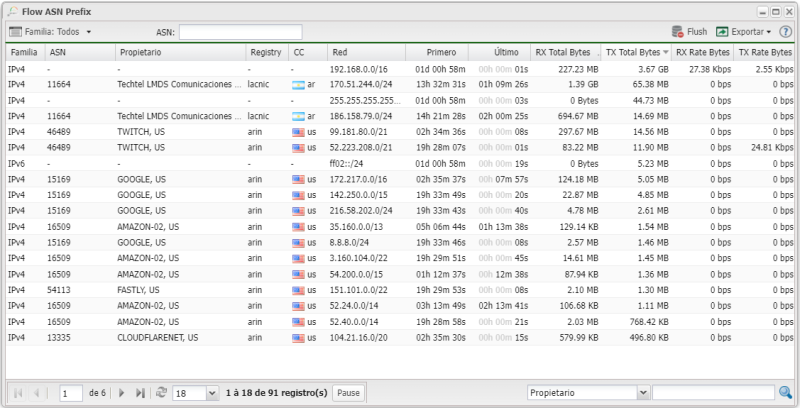
Task: Go to the first page icon
Action: pyautogui.click(x=18, y=393)
